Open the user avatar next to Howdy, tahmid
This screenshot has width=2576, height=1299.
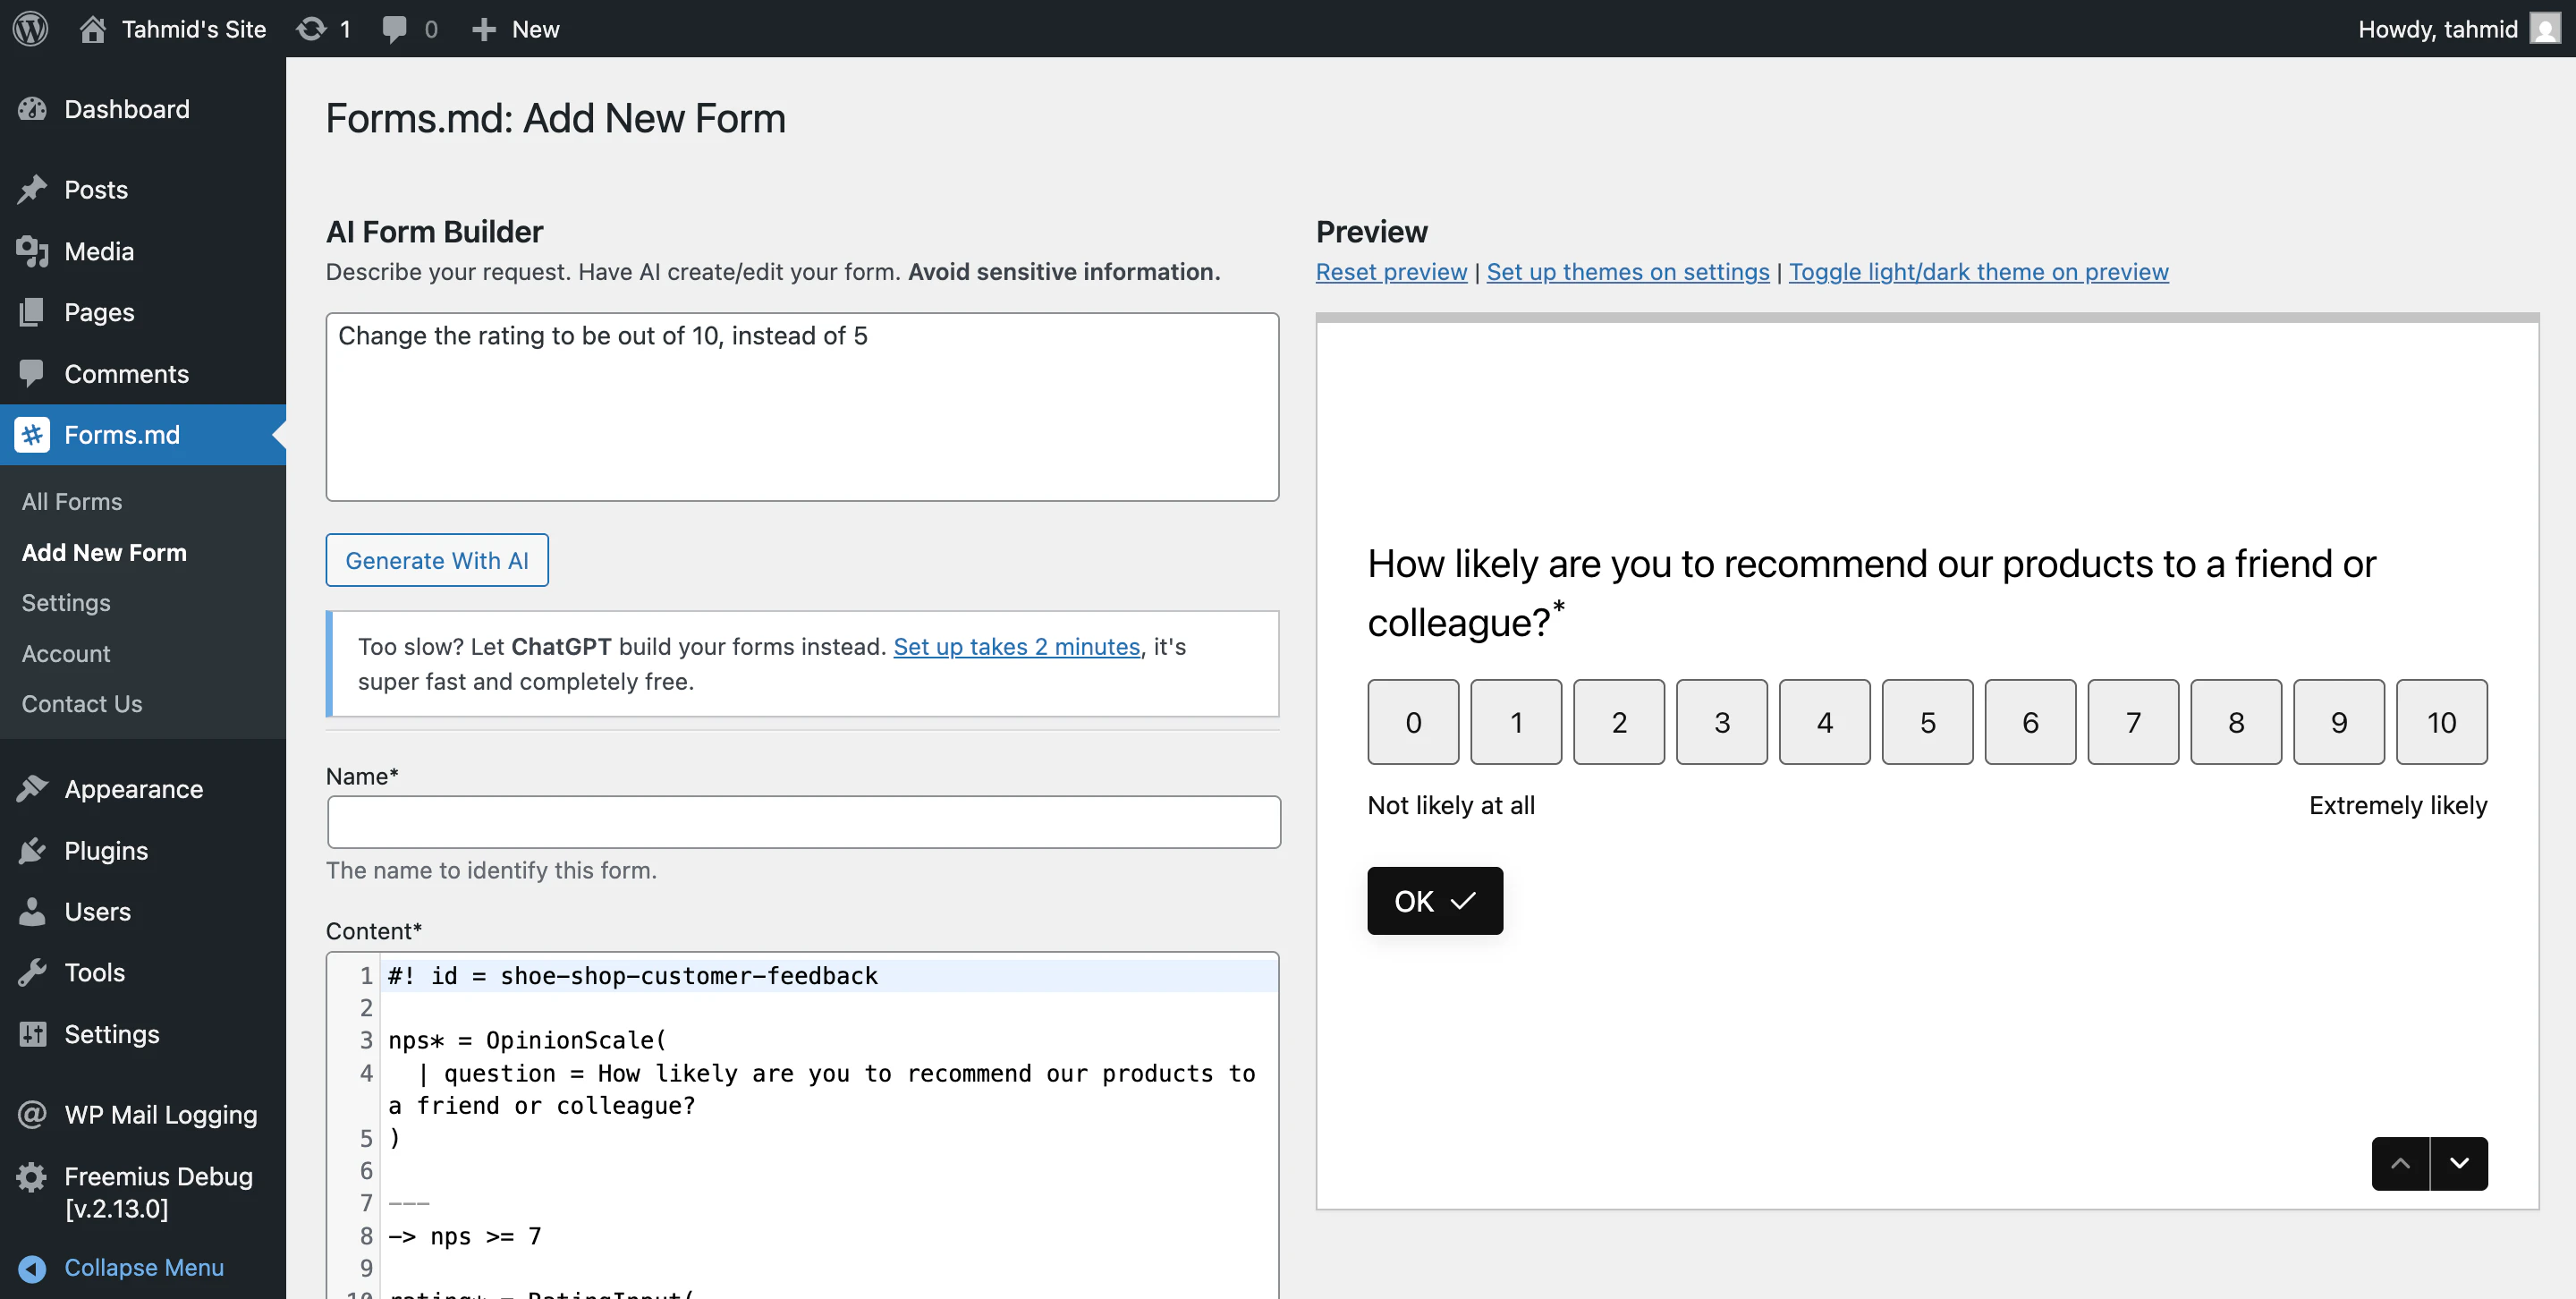point(2544,29)
